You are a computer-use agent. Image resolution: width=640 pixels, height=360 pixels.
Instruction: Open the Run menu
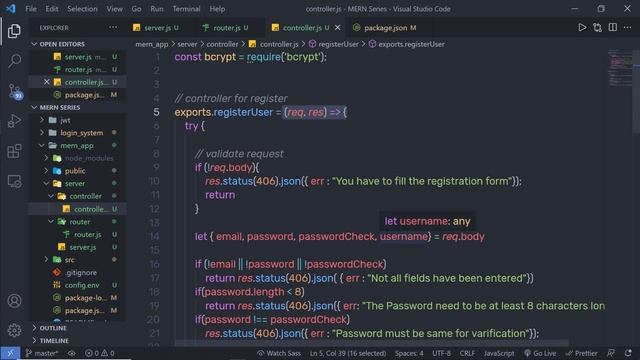(x=157, y=9)
